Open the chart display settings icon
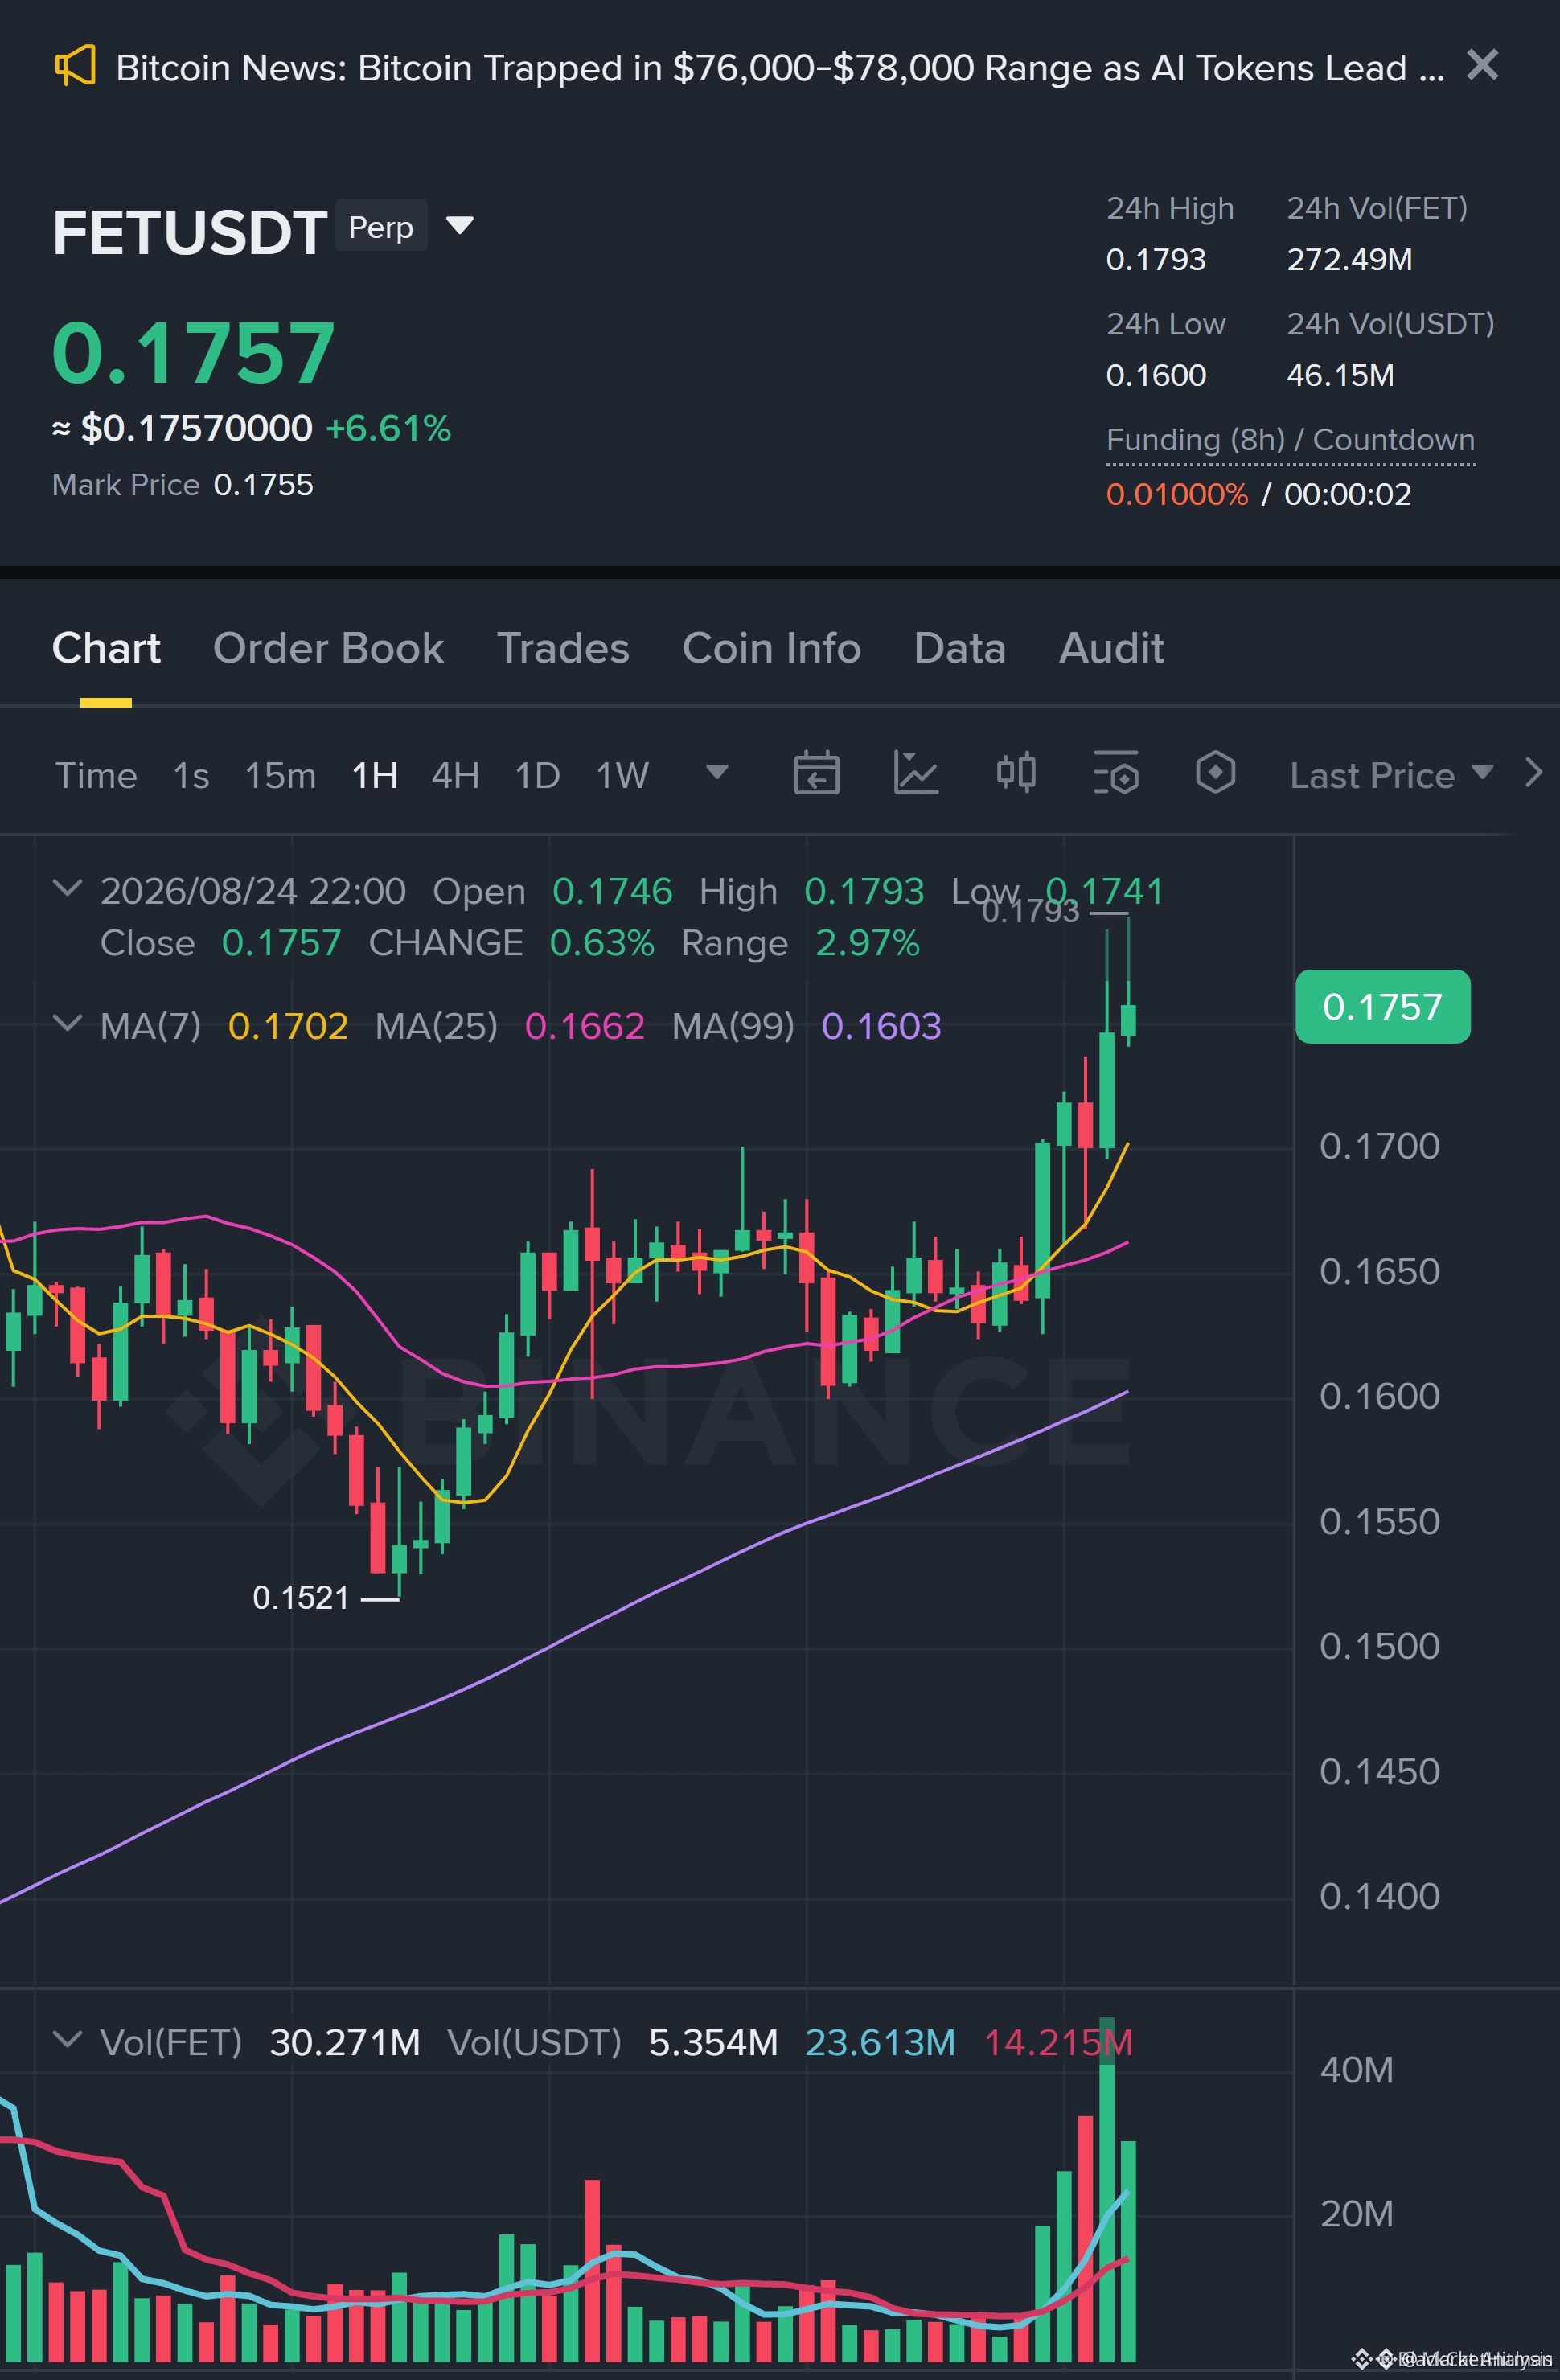The height and width of the screenshot is (2380, 1560). [x=1116, y=773]
